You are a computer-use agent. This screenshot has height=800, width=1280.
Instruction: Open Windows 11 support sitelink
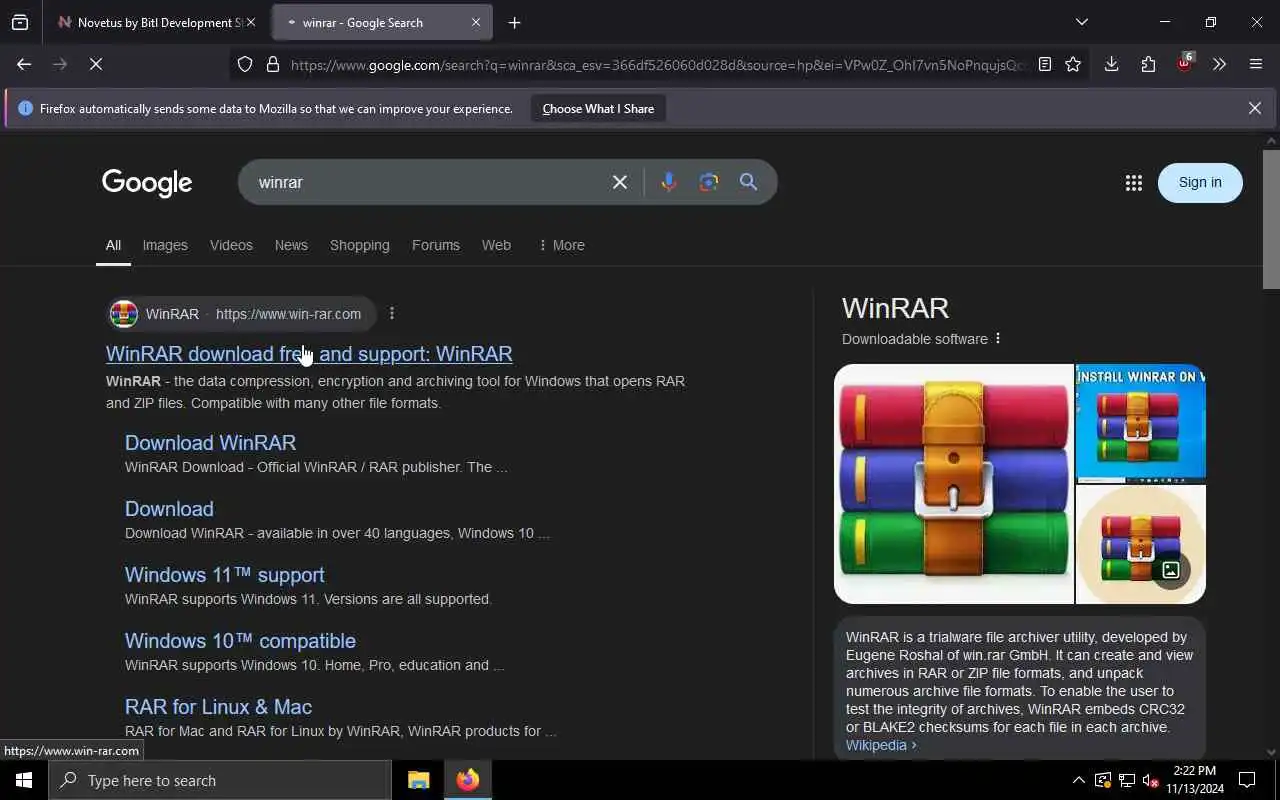click(x=224, y=574)
